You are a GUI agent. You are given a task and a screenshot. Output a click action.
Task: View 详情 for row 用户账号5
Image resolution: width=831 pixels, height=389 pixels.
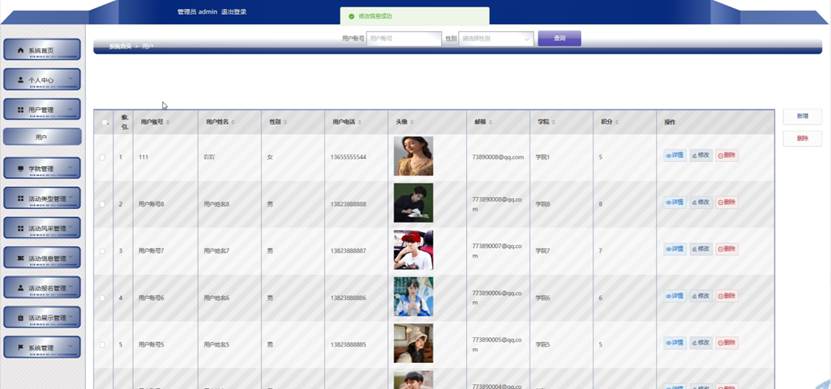click(675, 342)
